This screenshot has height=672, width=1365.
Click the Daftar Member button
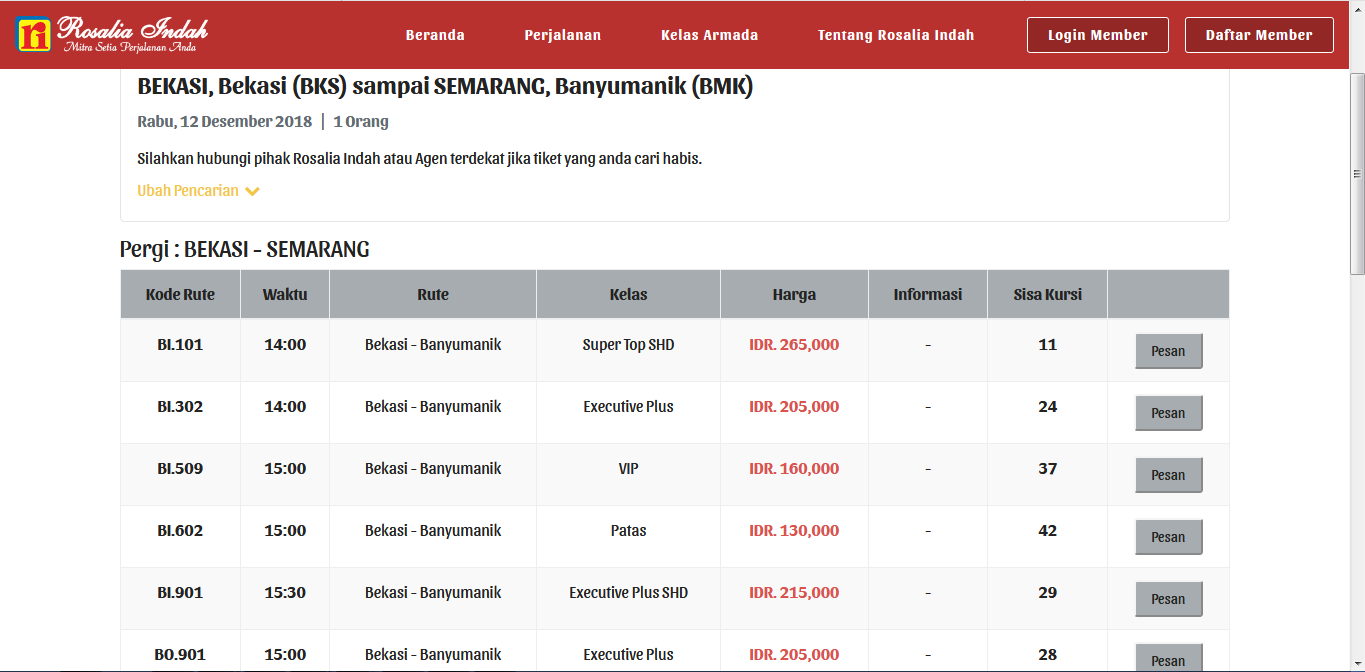(1258, 33)
